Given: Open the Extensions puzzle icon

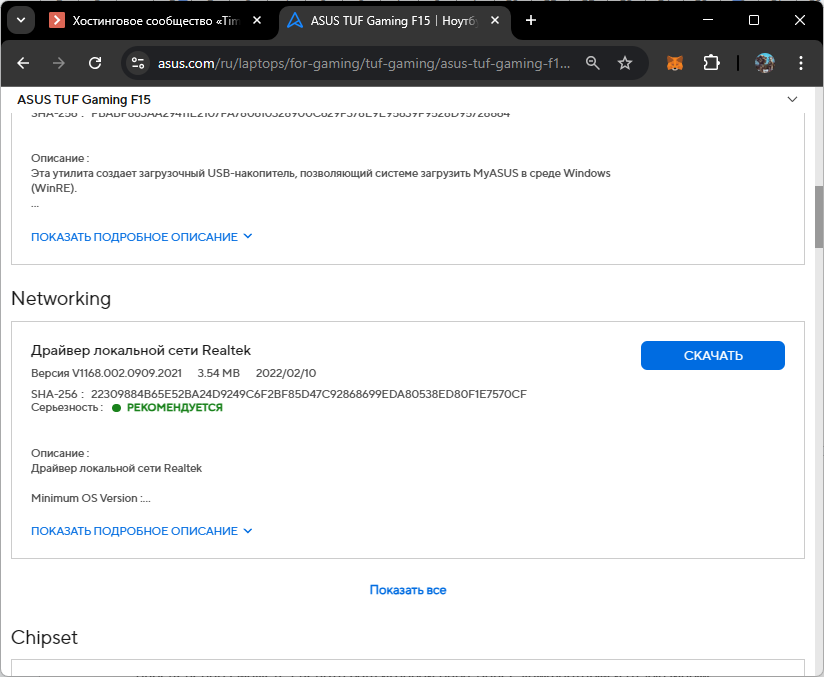Looking at the screenshot, I should pos(711,63).
